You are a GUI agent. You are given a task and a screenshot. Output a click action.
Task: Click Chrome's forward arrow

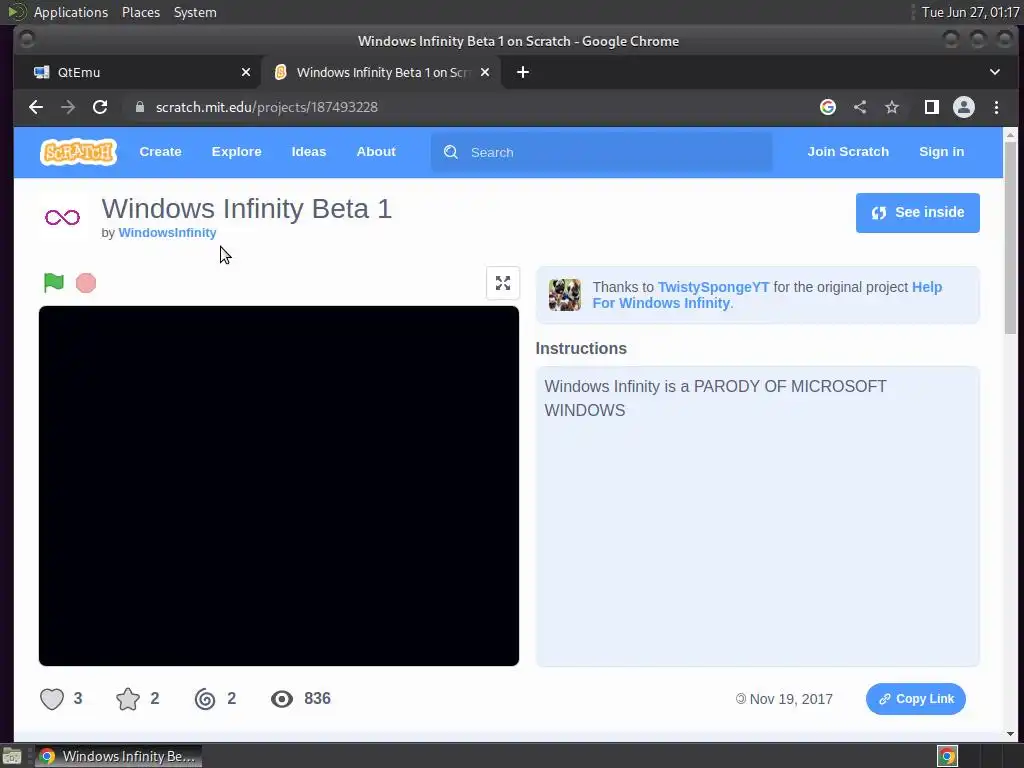[x=68, y=107]
